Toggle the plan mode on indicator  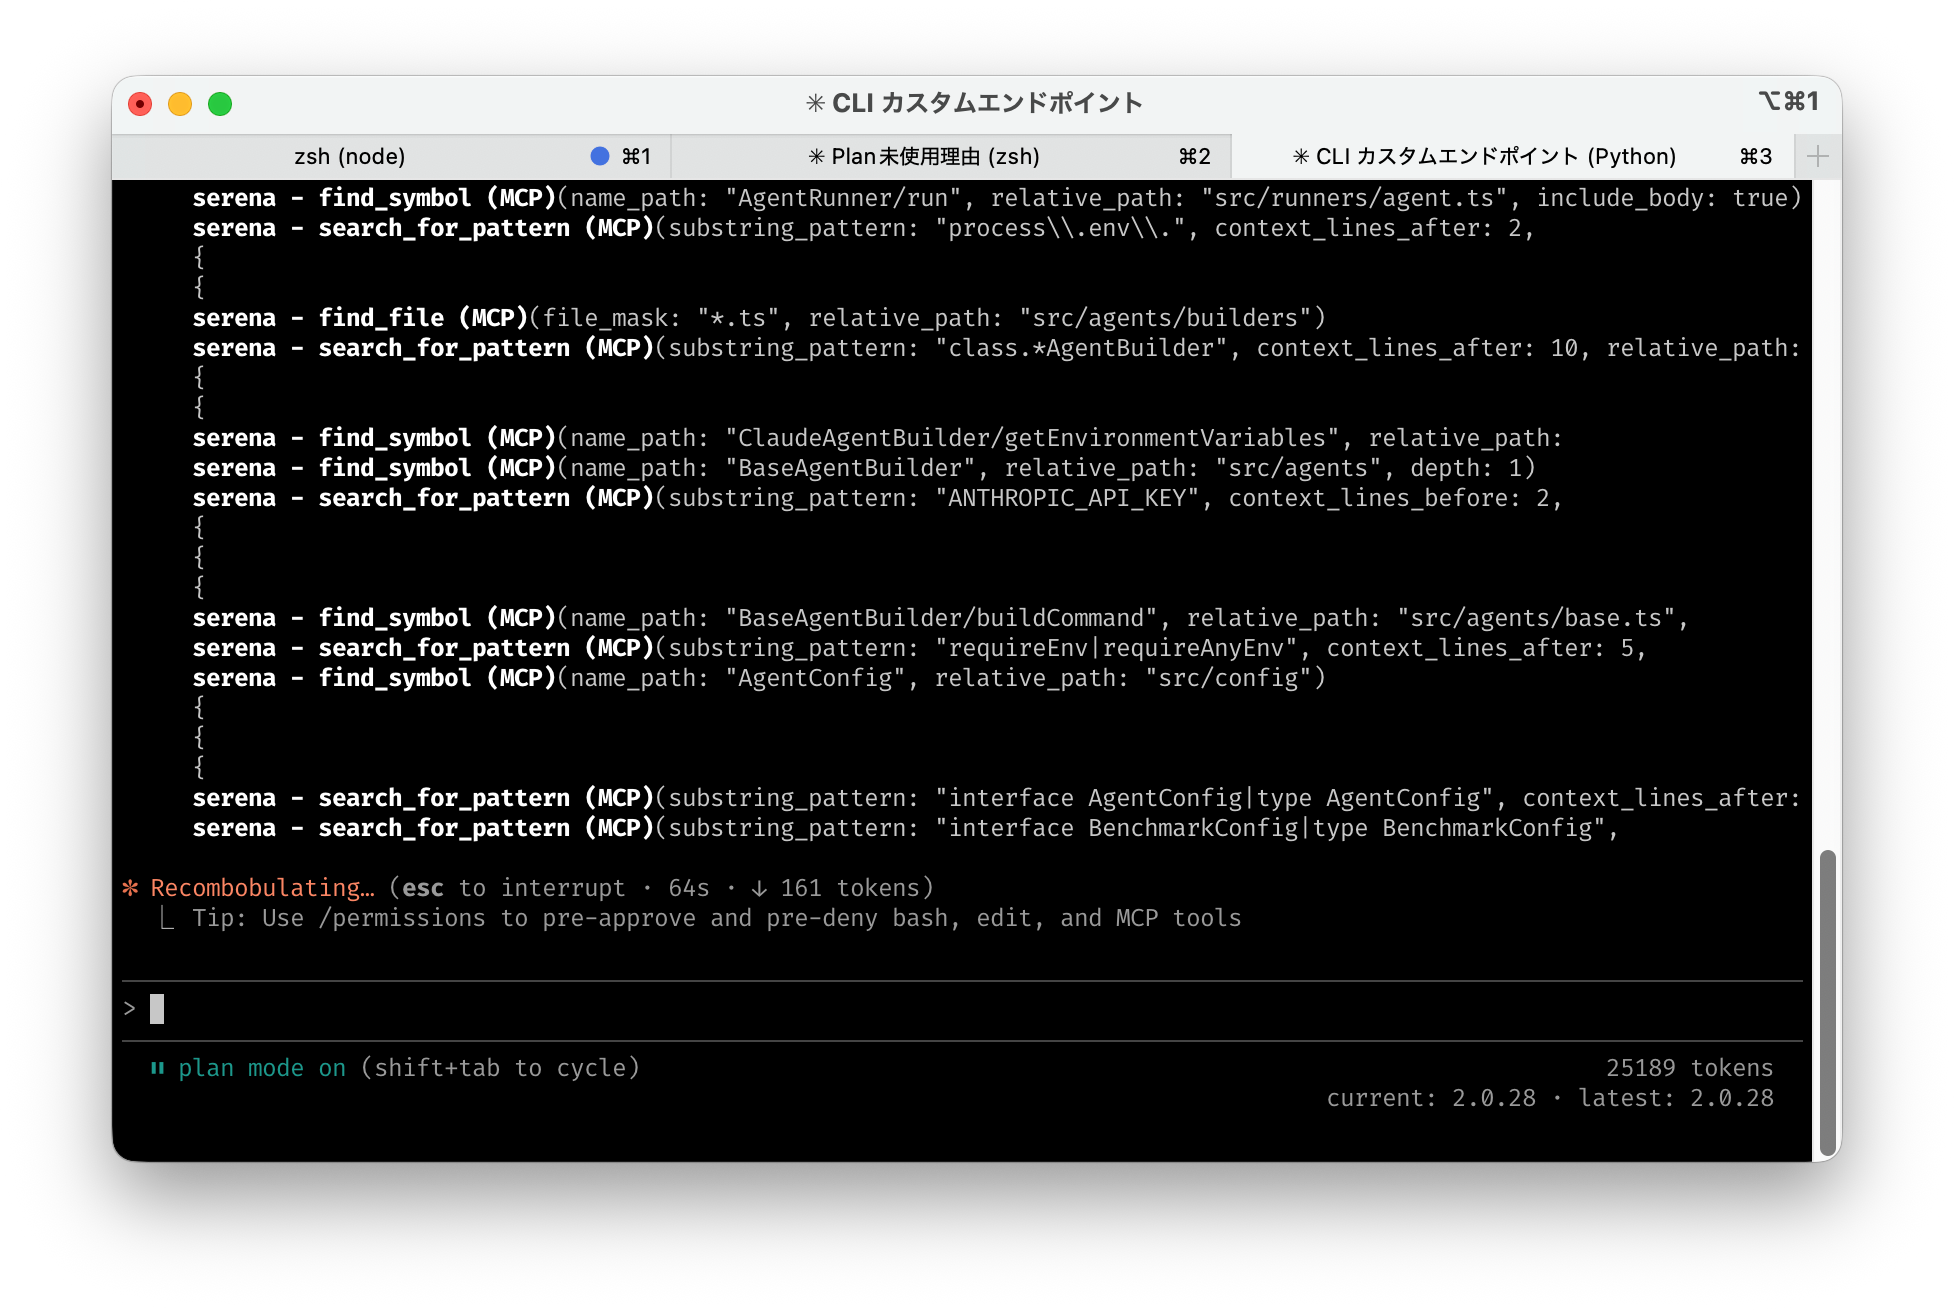(262, 1068)
